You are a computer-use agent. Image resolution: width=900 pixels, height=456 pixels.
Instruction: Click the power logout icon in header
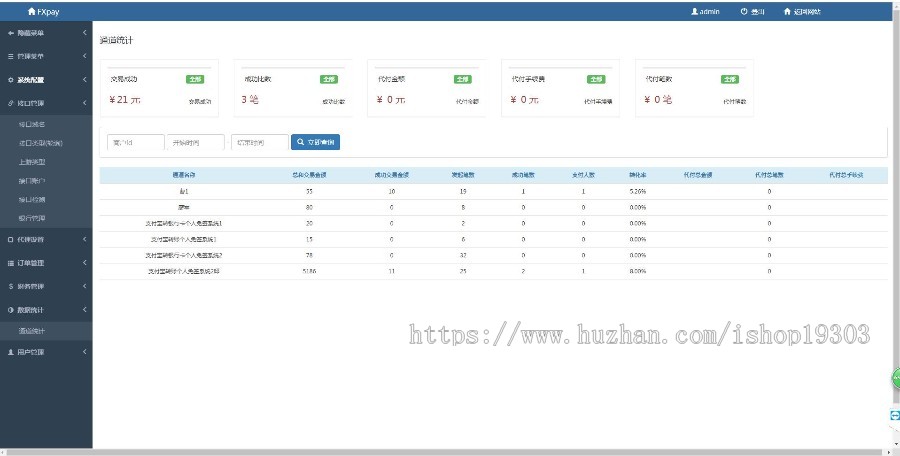(744, 11)
